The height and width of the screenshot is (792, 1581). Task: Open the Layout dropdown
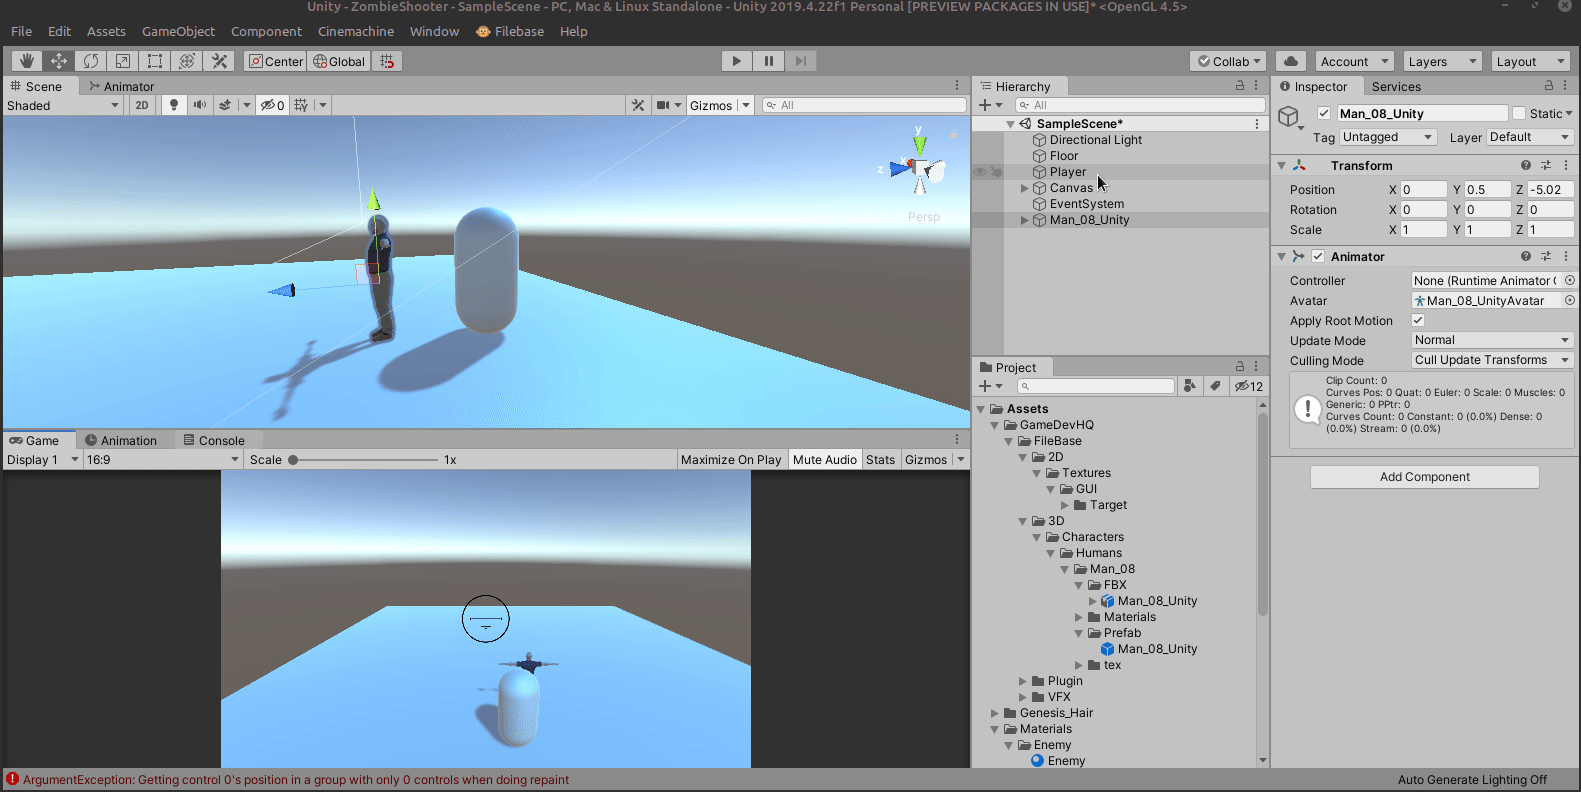[1530, 61]
